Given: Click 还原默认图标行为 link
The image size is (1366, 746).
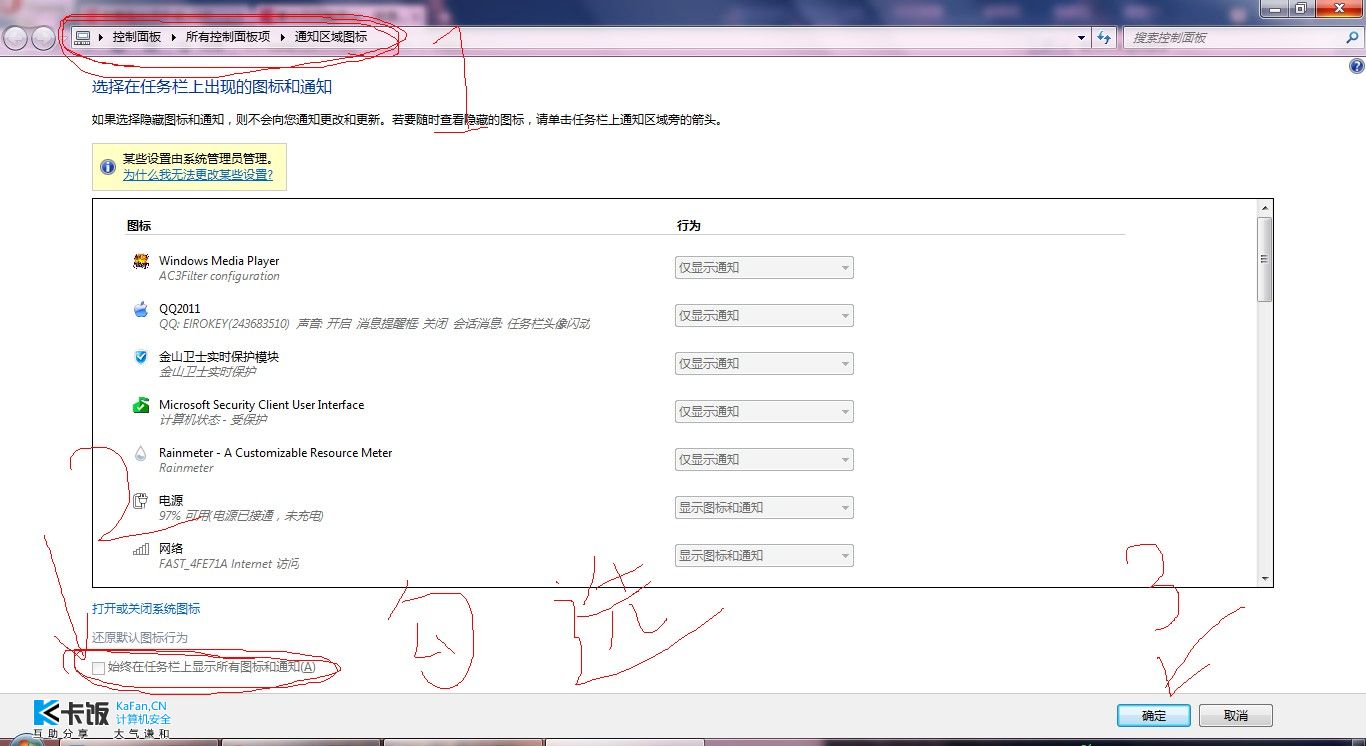Looking at the screenshot, I should [140, 637].
